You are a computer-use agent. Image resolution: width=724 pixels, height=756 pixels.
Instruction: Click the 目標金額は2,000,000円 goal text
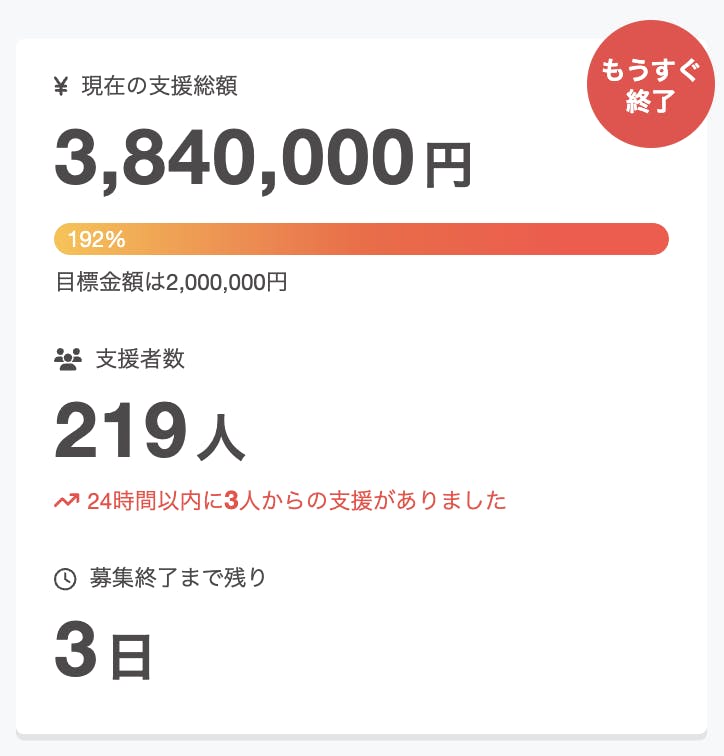(x=172, y=282)
